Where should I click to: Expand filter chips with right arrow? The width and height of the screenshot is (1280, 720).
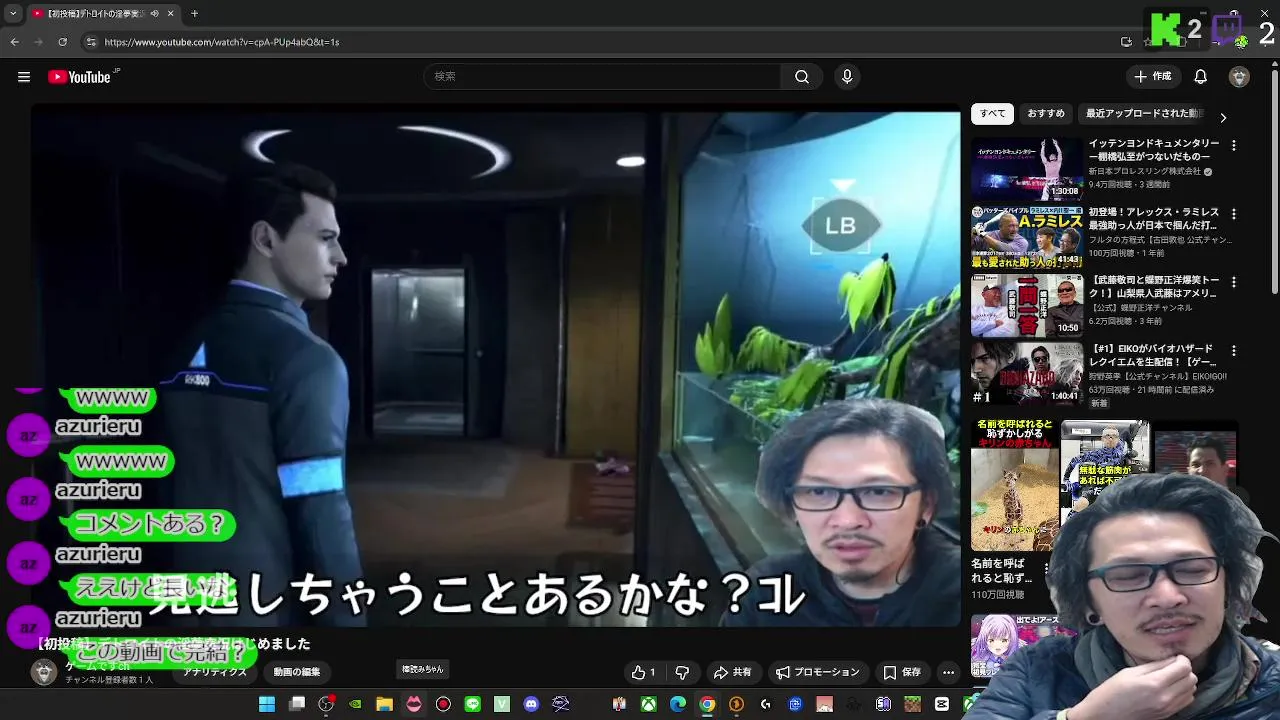point(1222,117)
